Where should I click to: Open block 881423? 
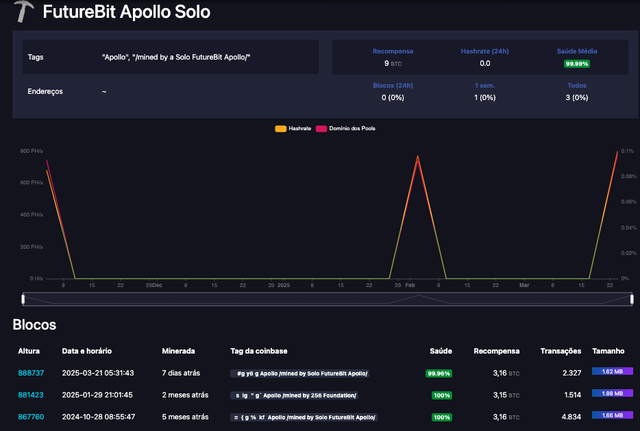pyautogui.click(x=31, y=395)
